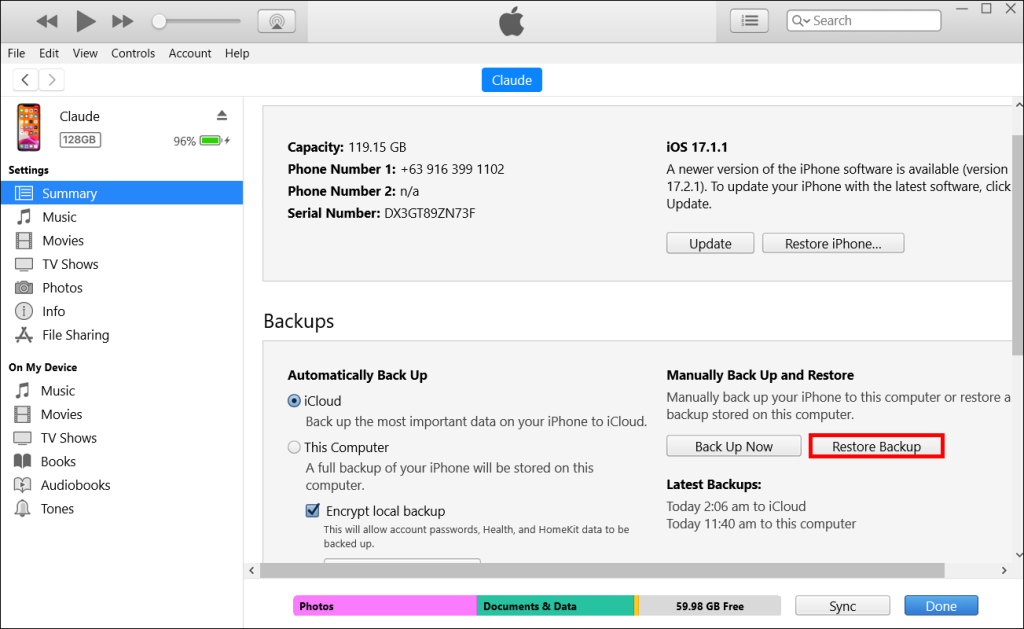
Task: Open the Account menu
Action: click(x=190, y=53)
